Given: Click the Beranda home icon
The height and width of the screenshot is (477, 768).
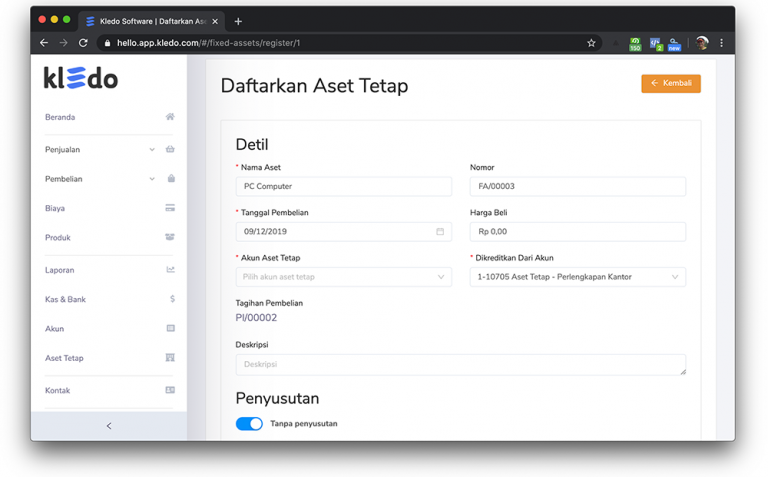Looking at the screenshot, I should [x=170, y=117].
